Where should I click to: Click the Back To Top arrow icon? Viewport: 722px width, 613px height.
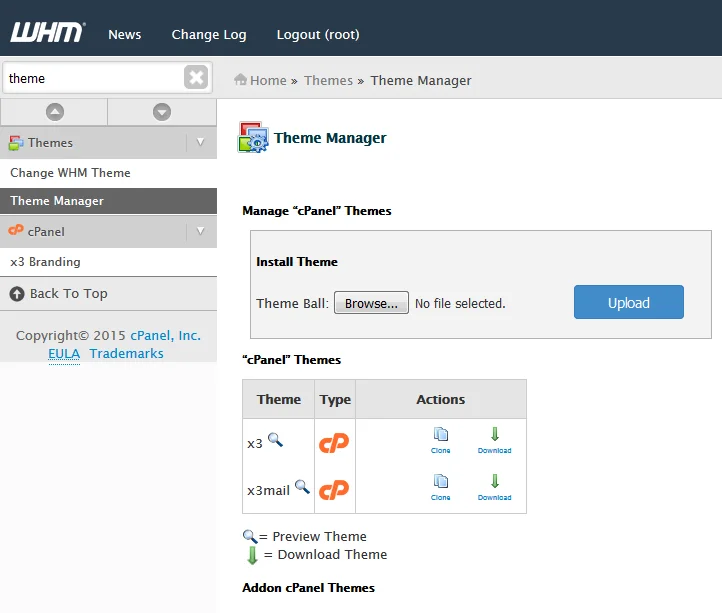coord(17,294)
